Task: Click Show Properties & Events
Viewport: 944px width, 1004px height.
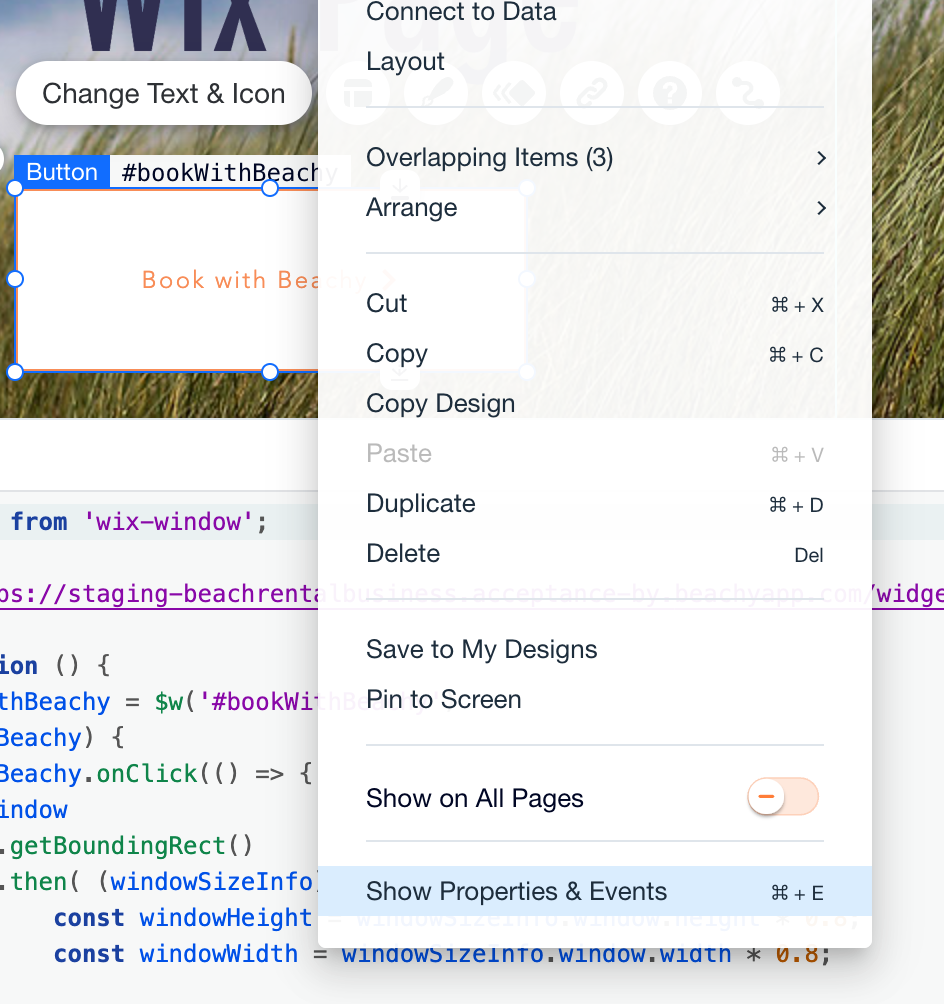Action: click(x=594, y=891)
